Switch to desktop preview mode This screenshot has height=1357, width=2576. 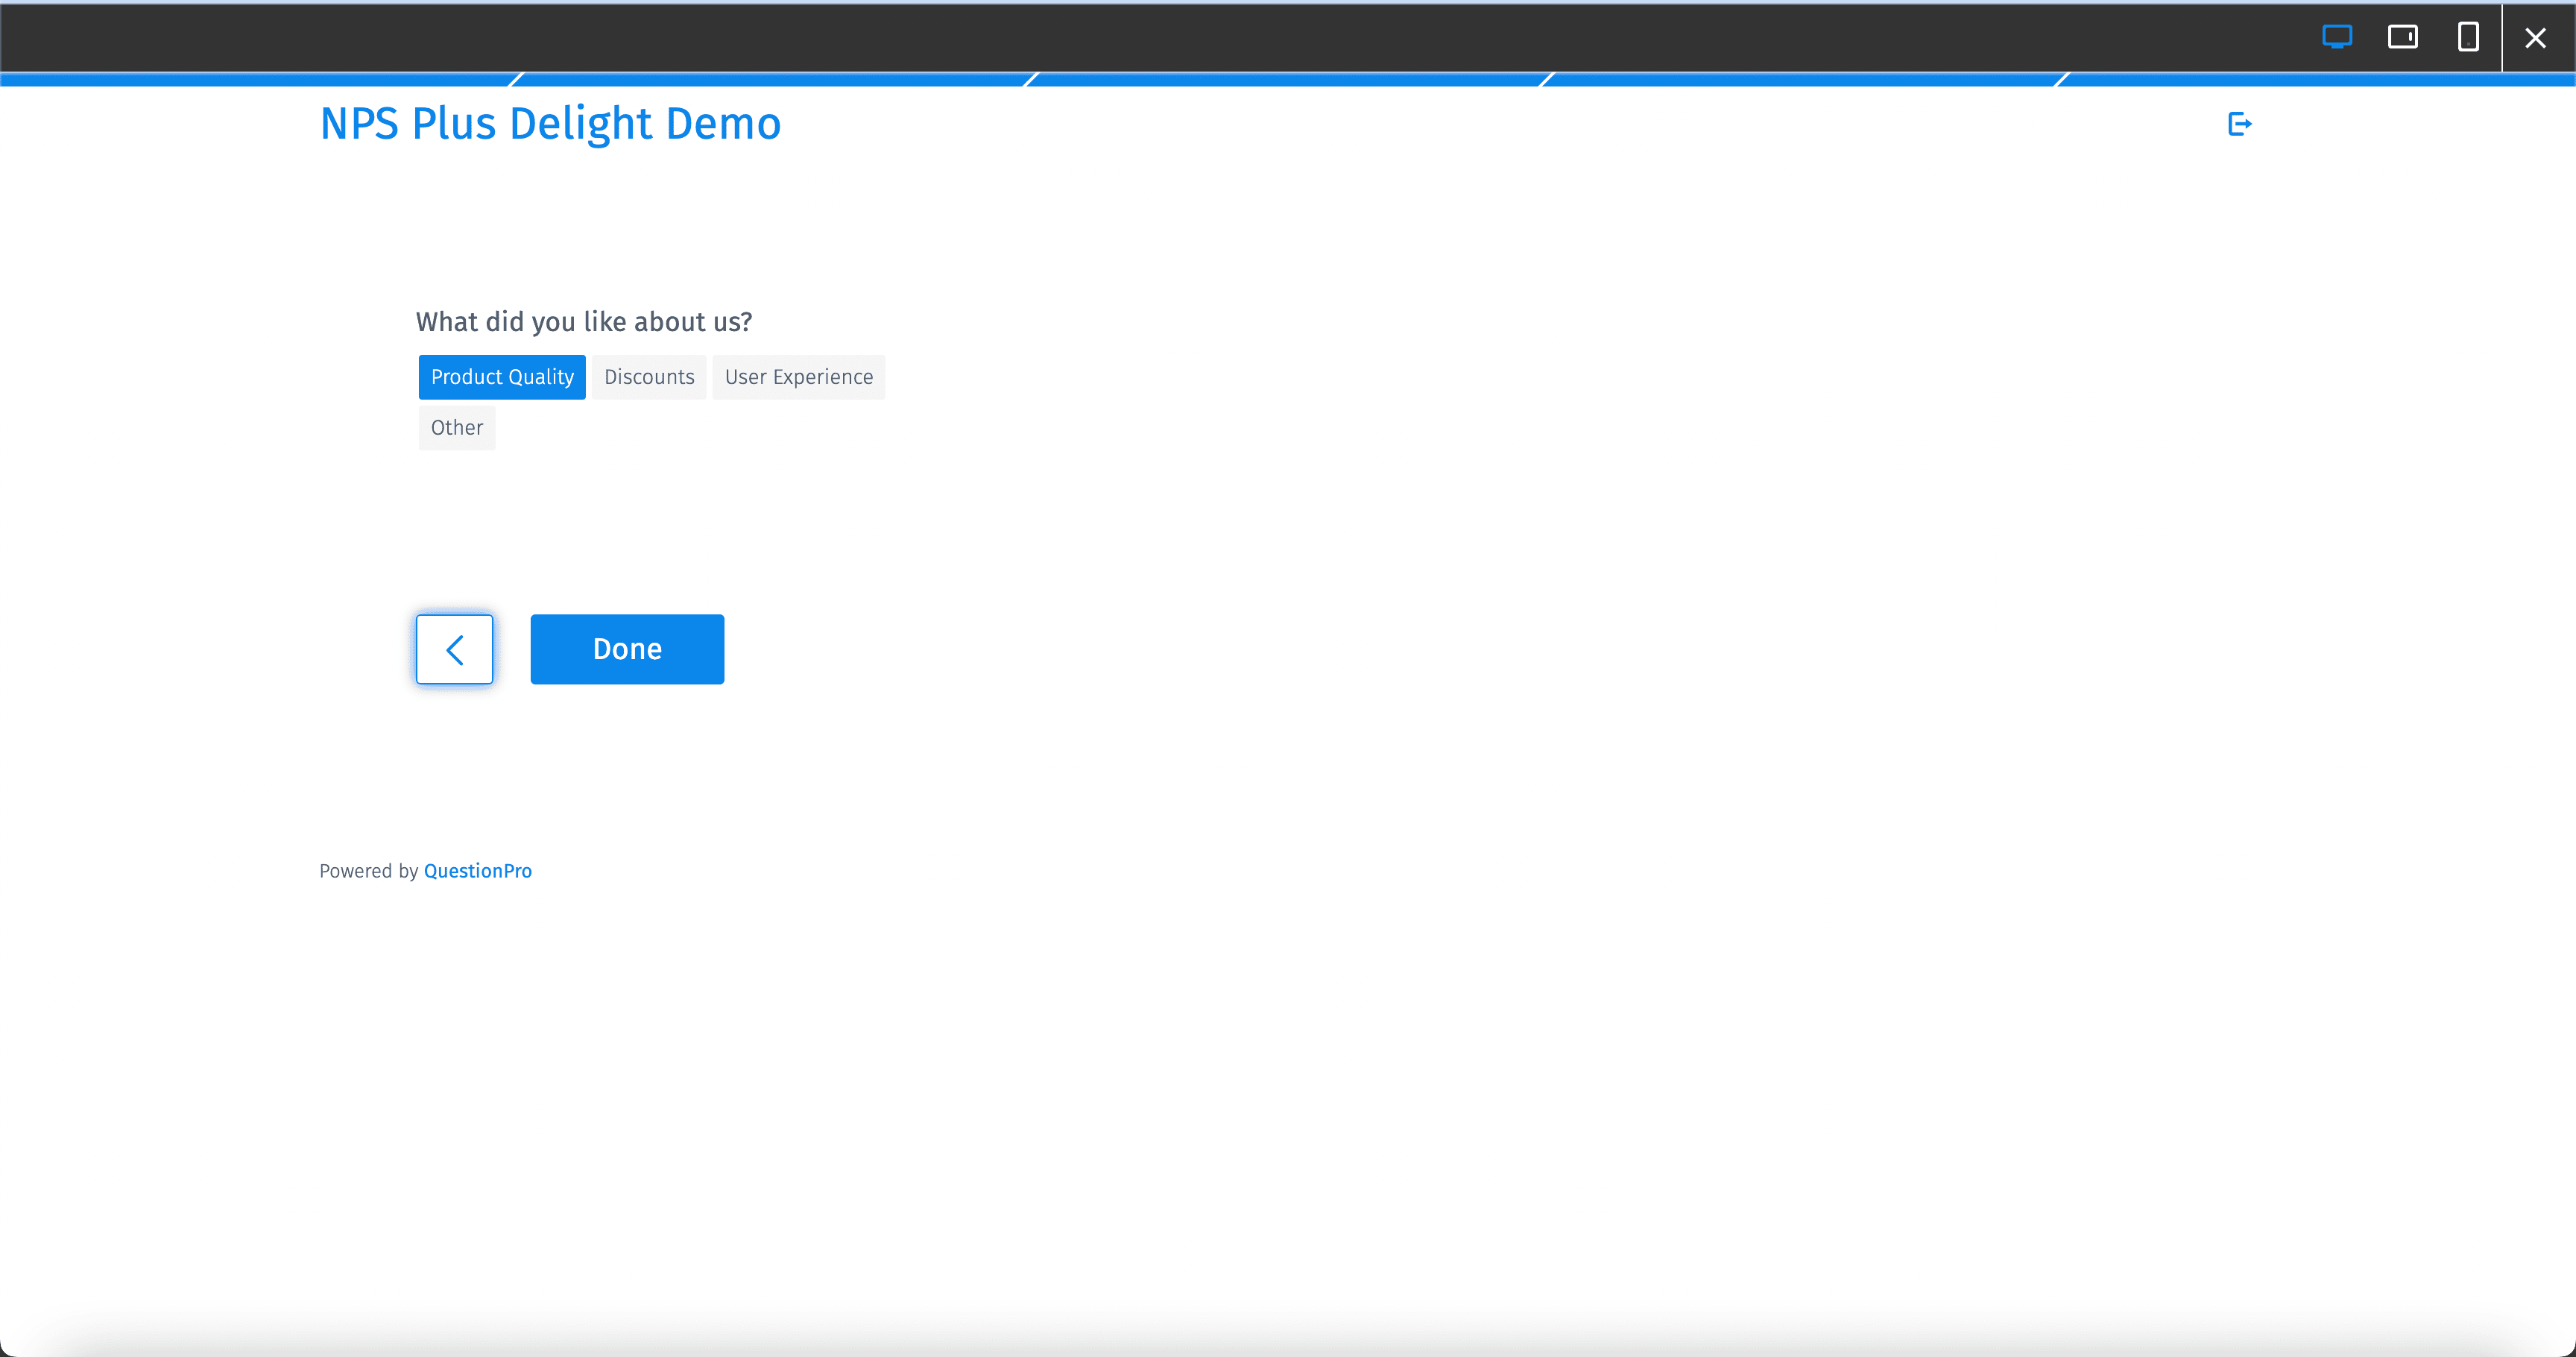pos(2337,37)
